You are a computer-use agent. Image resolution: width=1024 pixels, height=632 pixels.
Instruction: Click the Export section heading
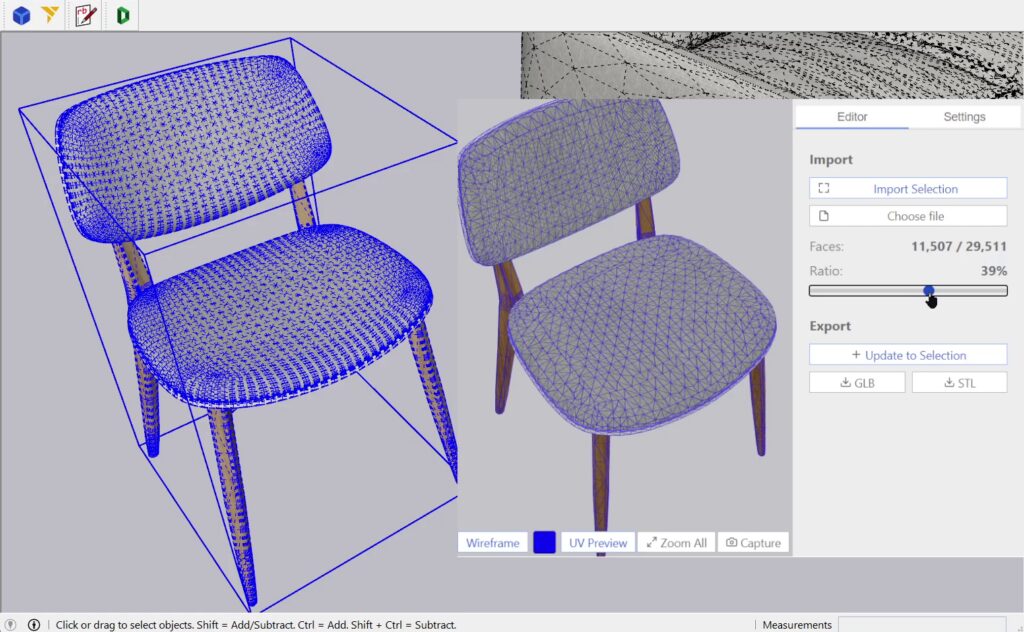830,326
